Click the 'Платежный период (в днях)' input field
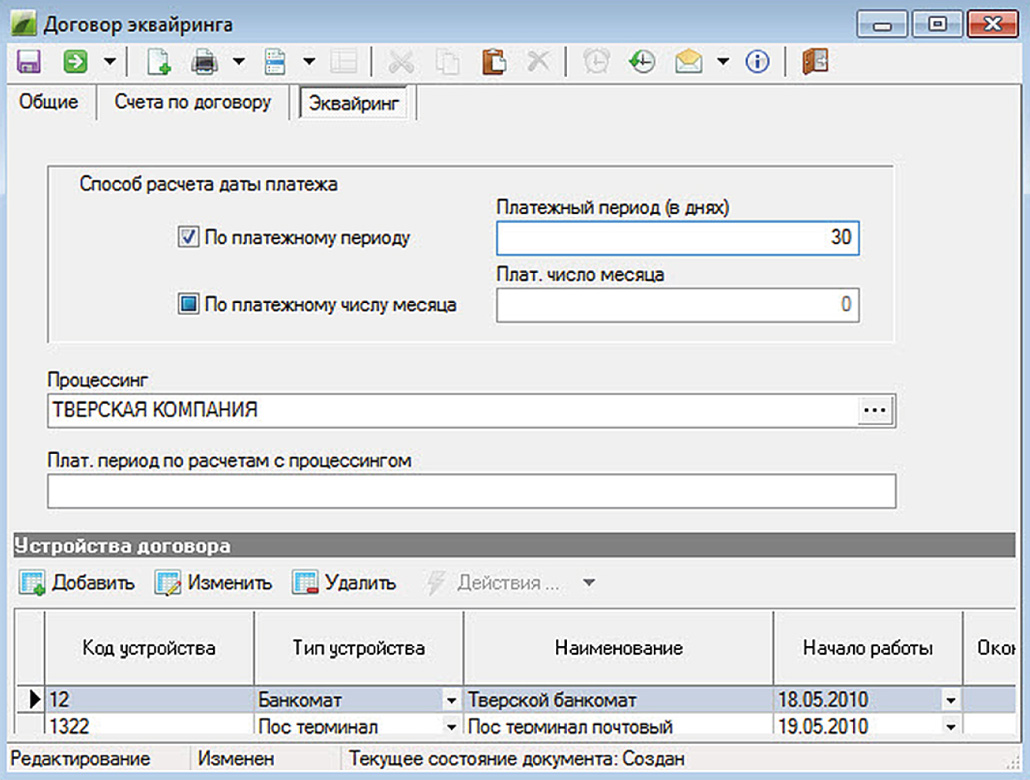The image size is (1030, 780). pyautogui.click(x=677, y=239)
